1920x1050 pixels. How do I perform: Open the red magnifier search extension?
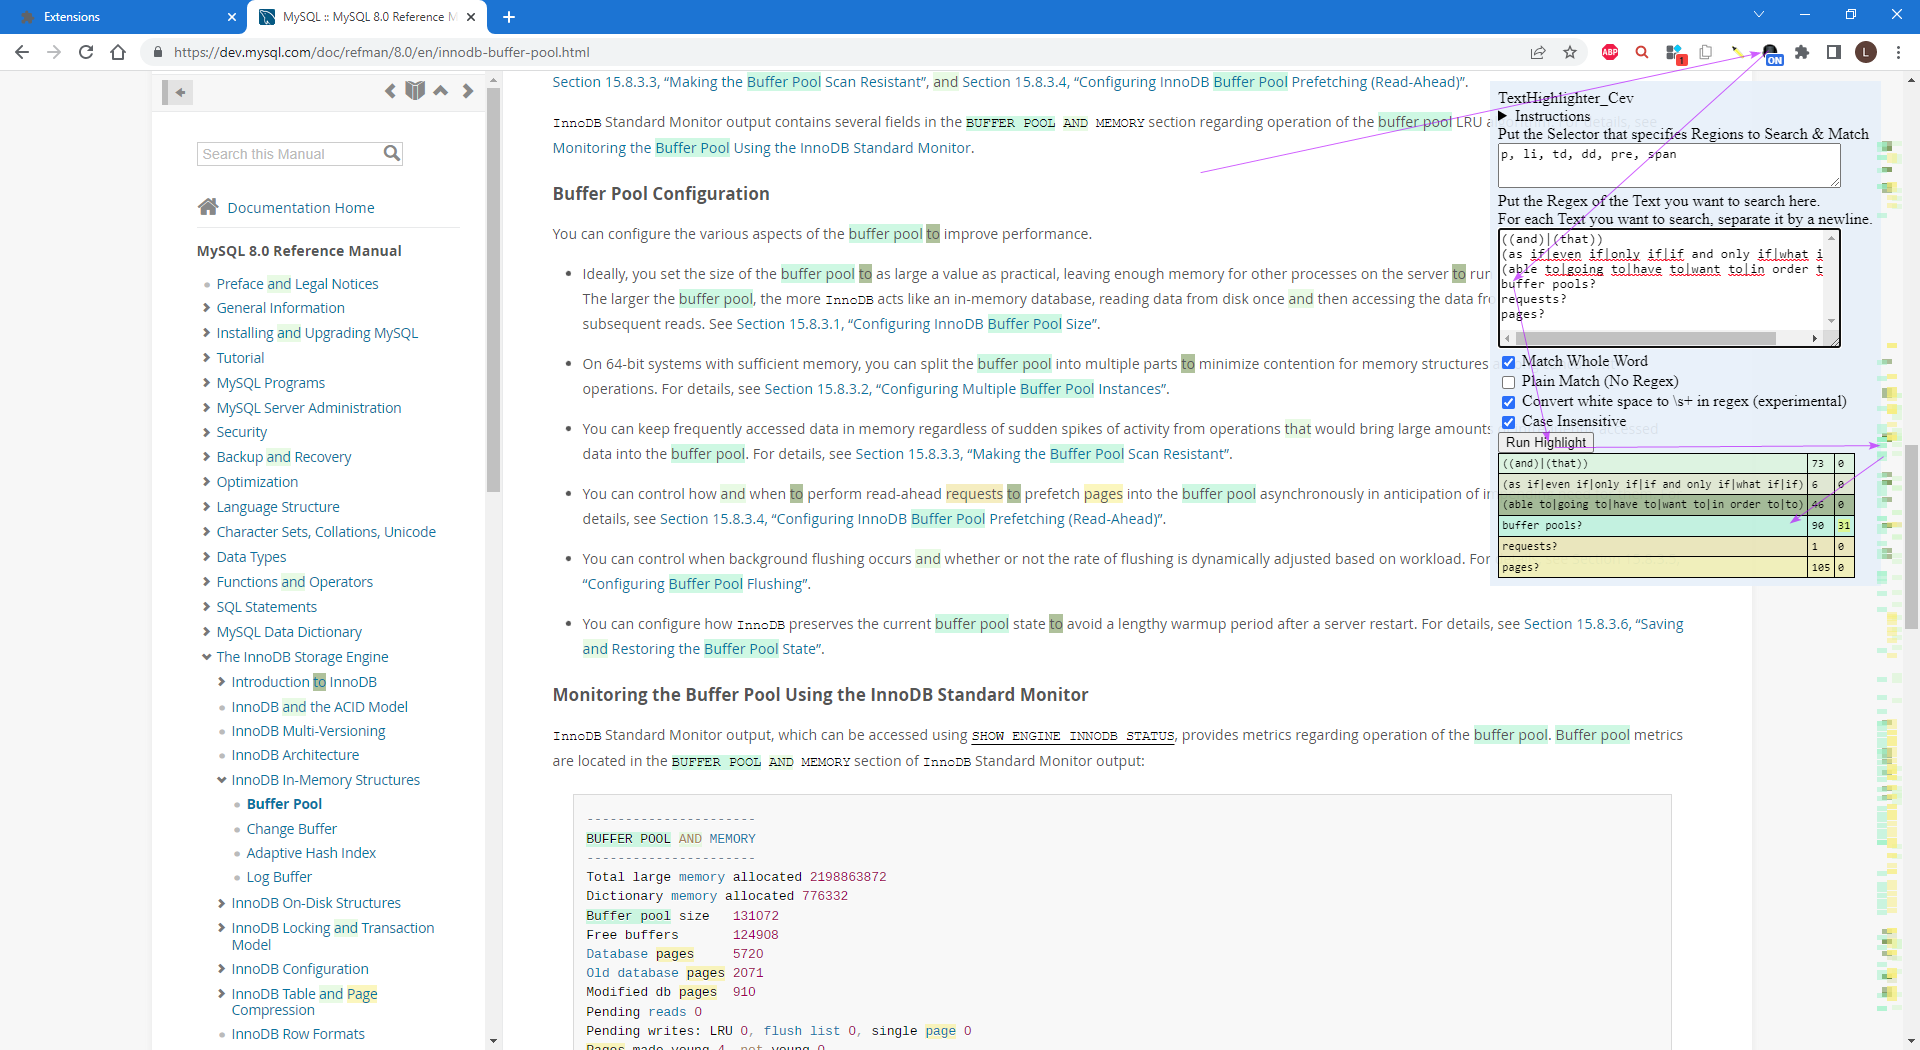coord(1642,52)
